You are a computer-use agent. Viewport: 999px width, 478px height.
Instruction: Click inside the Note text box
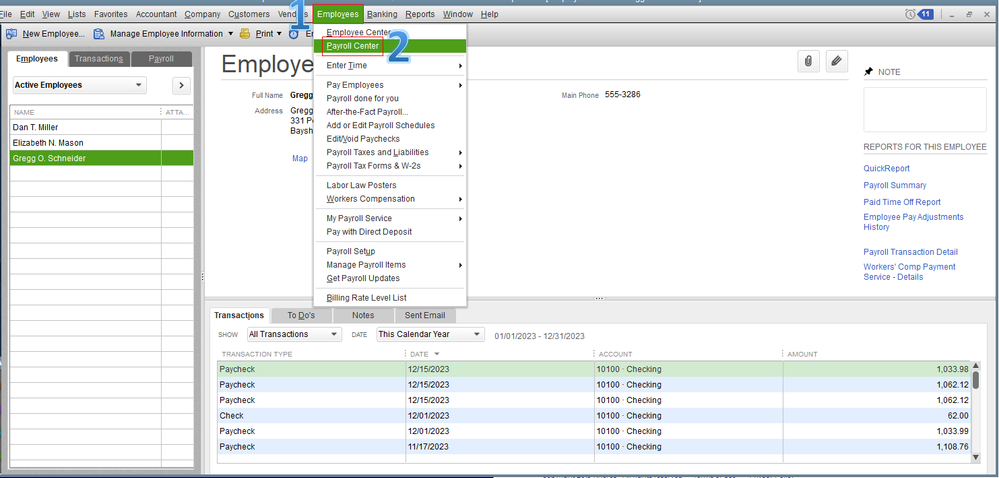pos(924,110)
